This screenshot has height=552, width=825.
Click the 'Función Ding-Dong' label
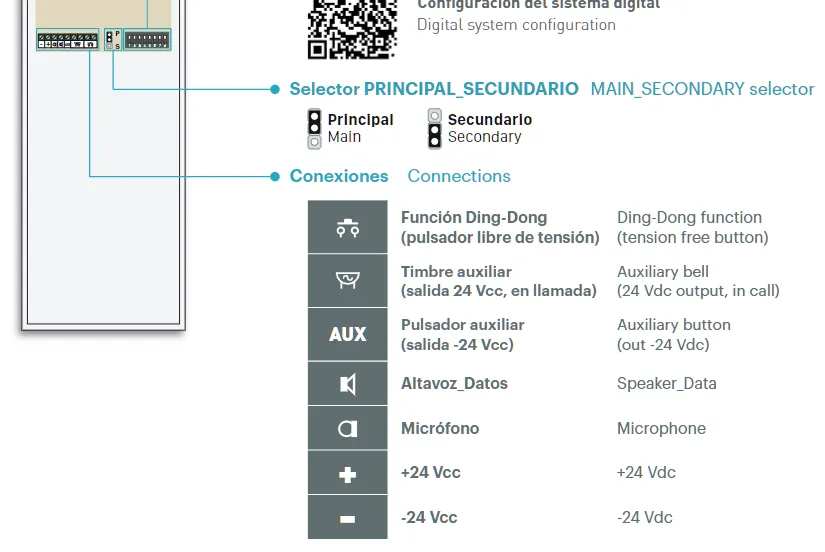tap(474, 217)
